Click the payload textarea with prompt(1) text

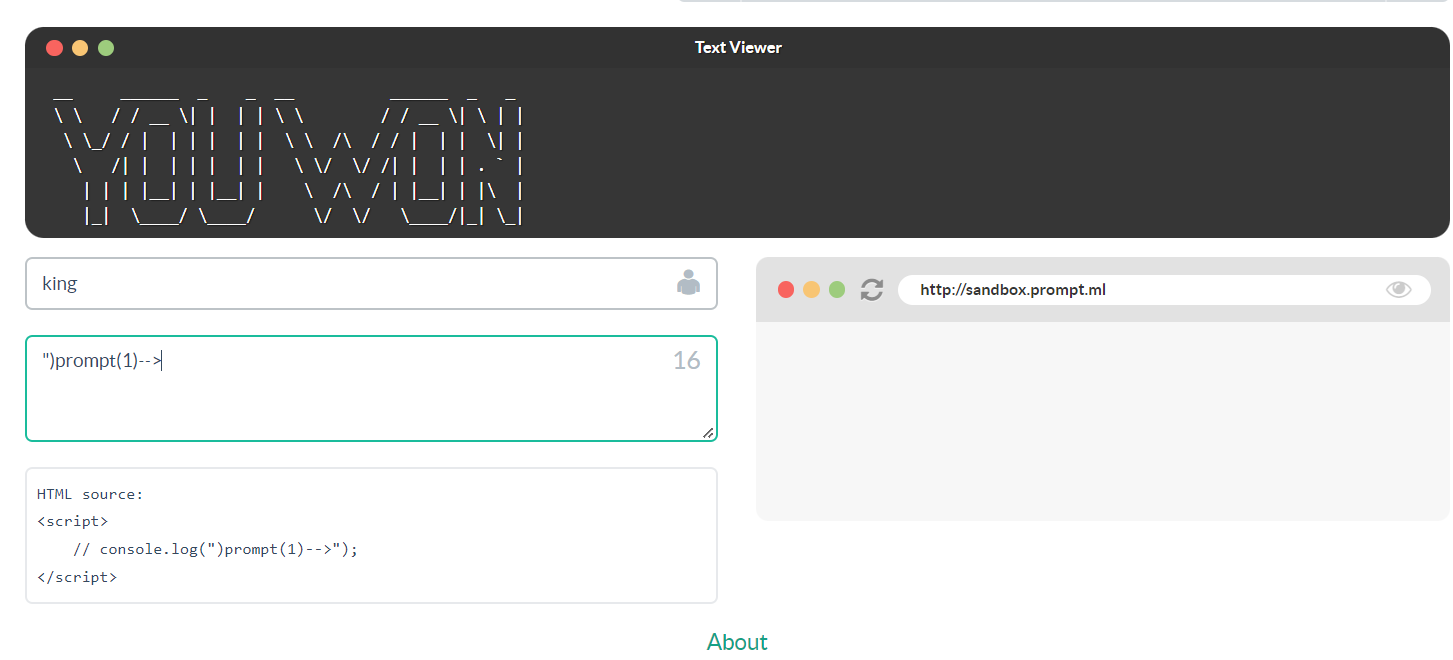(x=371, y=388)
